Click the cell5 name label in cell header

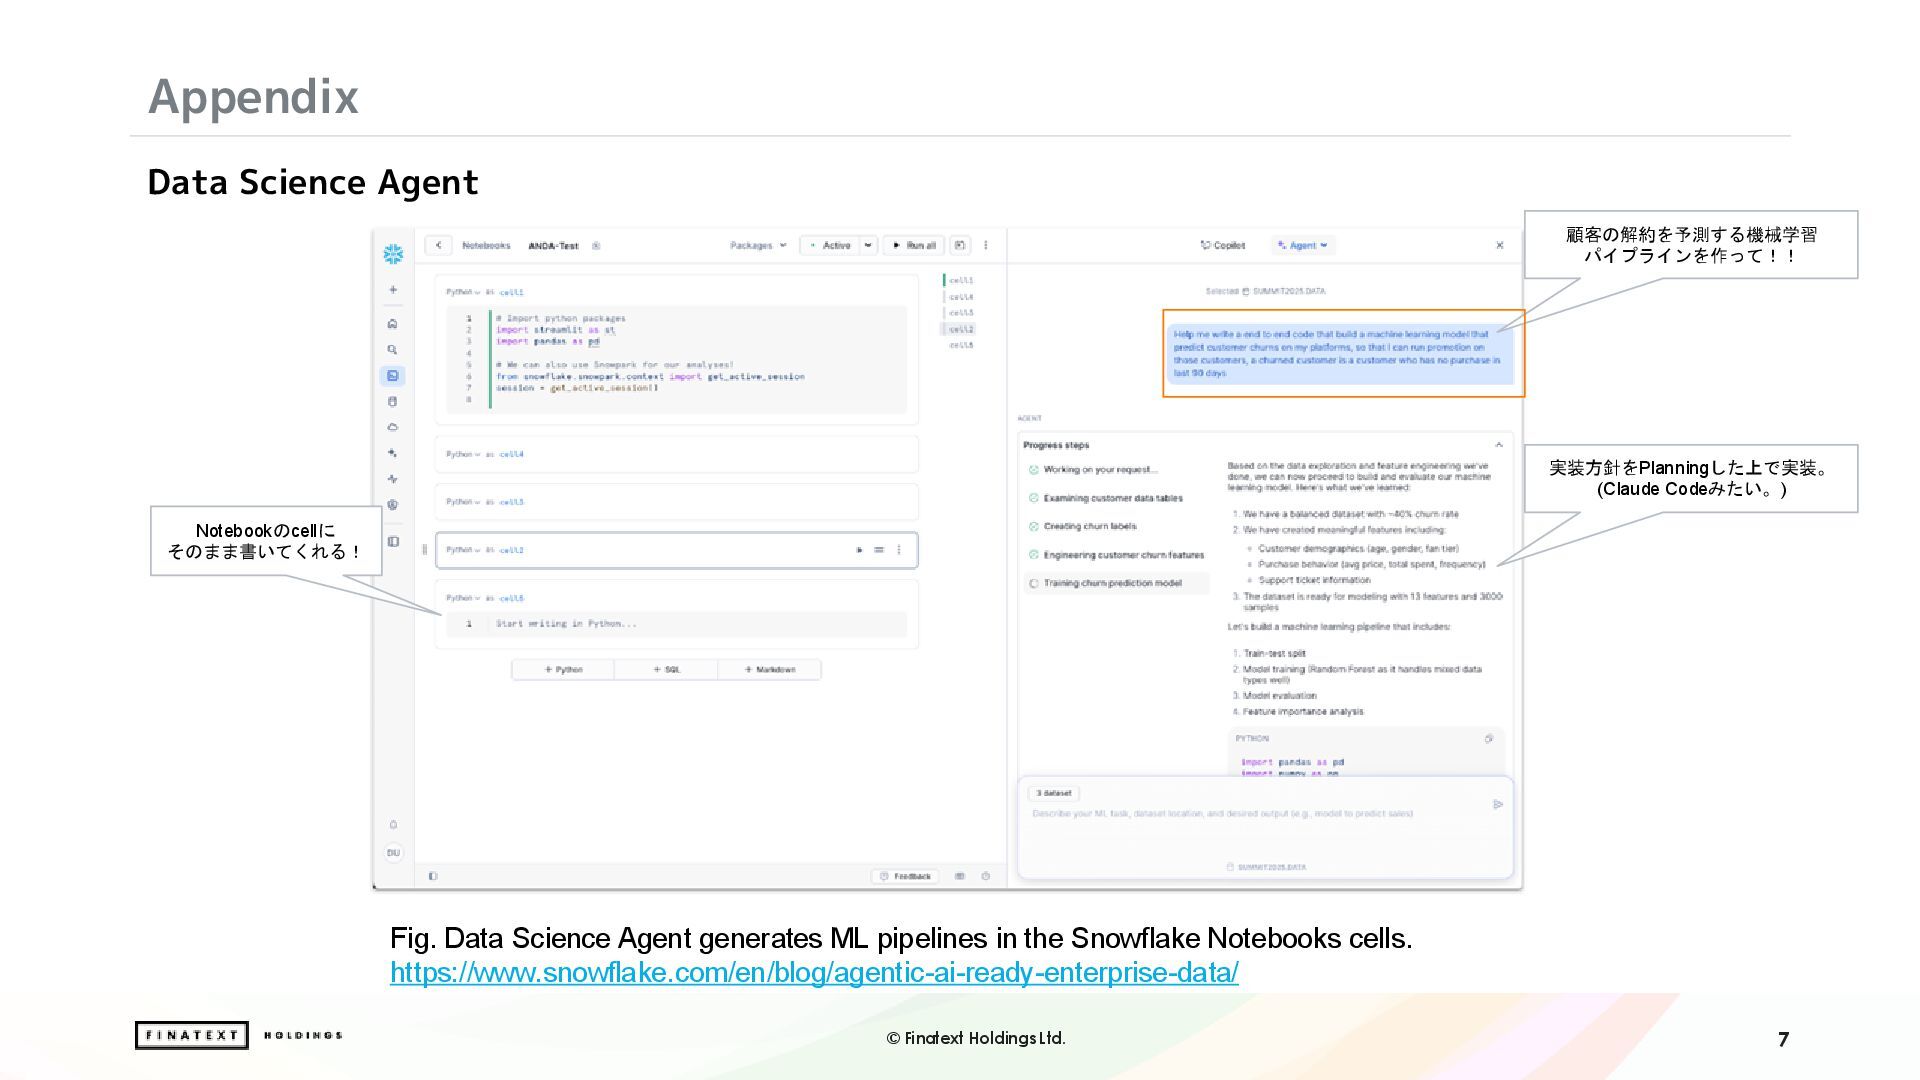point(511,502)
